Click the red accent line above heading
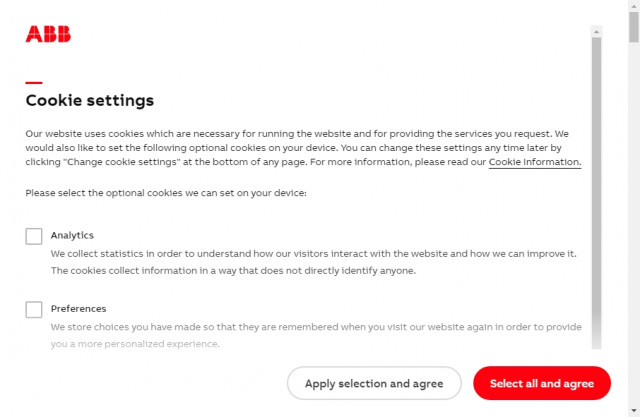Viewport: 640px width, 417px height. tap(34, 82)
